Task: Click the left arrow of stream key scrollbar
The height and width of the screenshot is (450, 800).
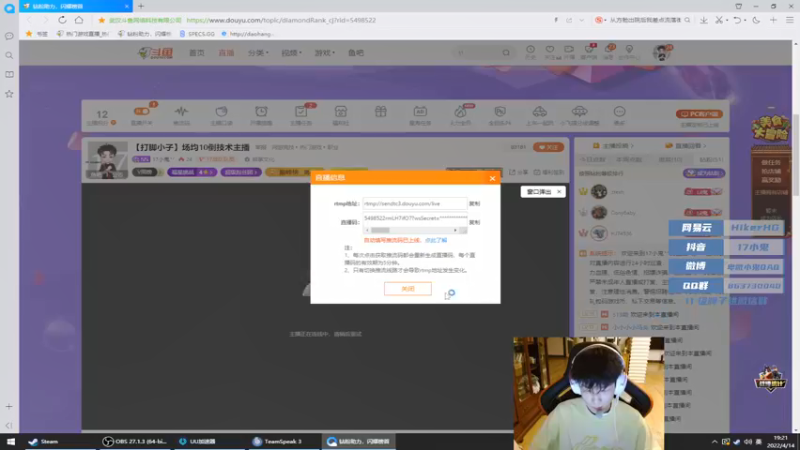Action: pos(367,231)
